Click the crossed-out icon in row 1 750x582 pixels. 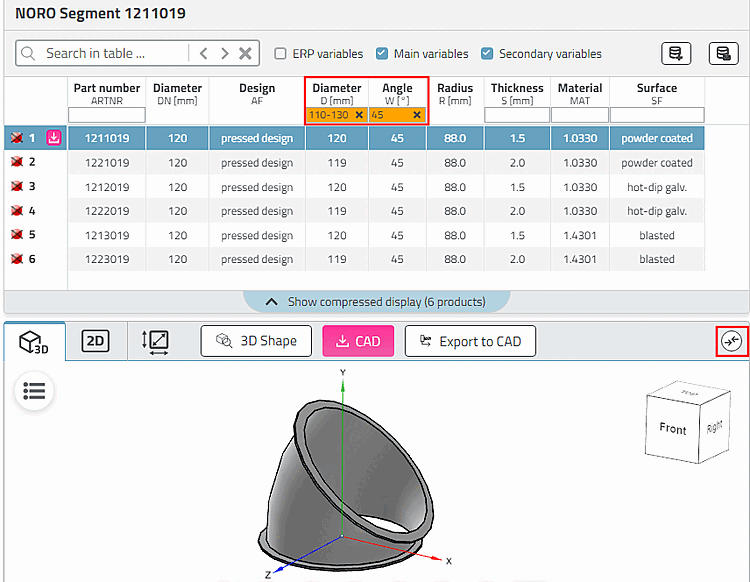click(x=17, y=138)
